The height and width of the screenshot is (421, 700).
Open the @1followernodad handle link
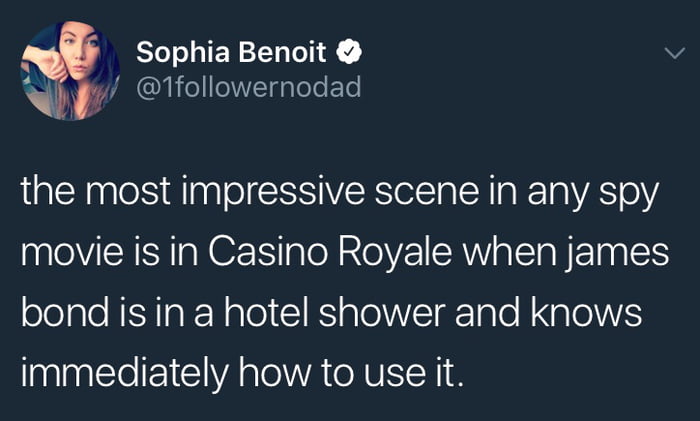pyautogui.click(x=247, y=89)
